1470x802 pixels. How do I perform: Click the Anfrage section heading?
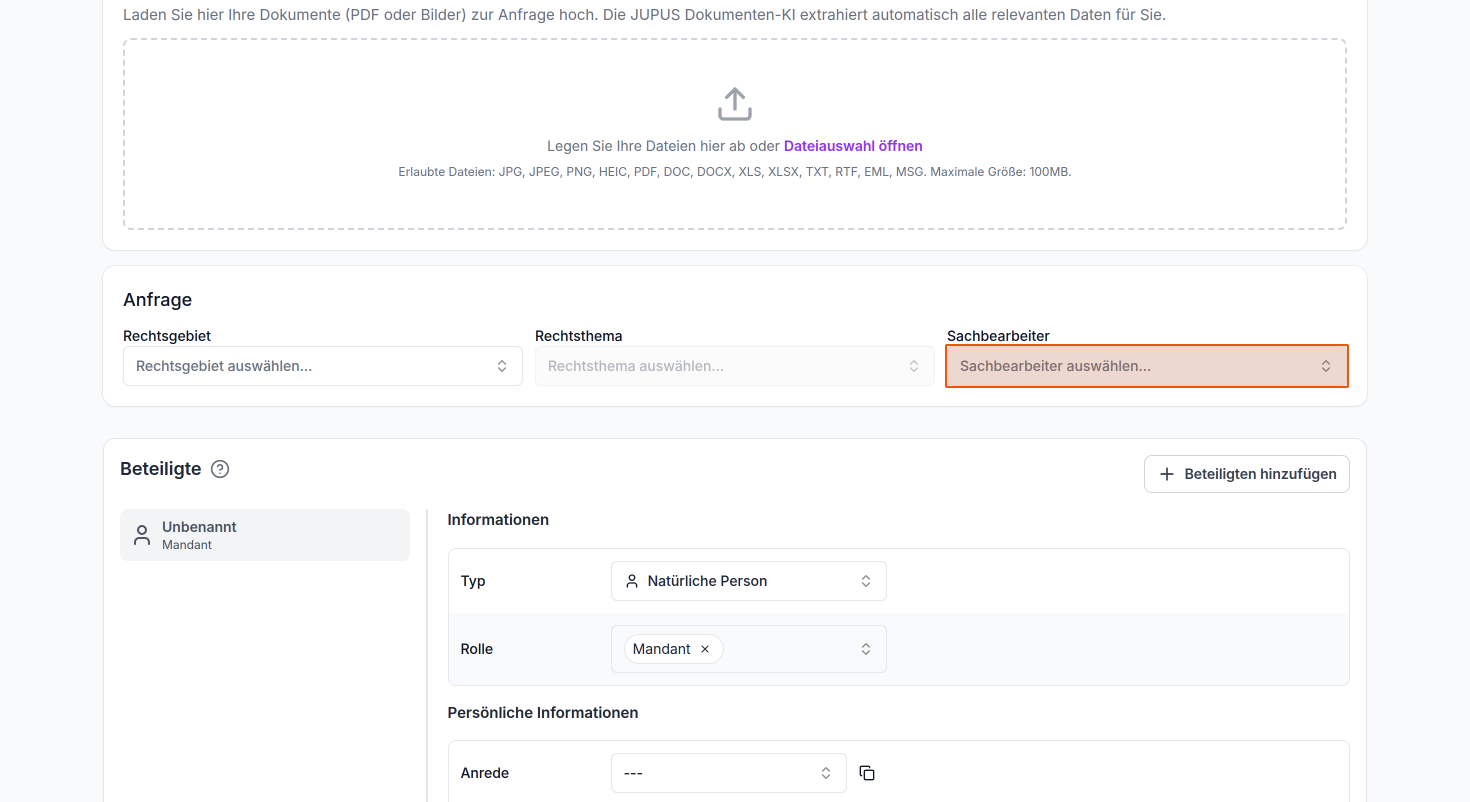click(x=158, y=300)
